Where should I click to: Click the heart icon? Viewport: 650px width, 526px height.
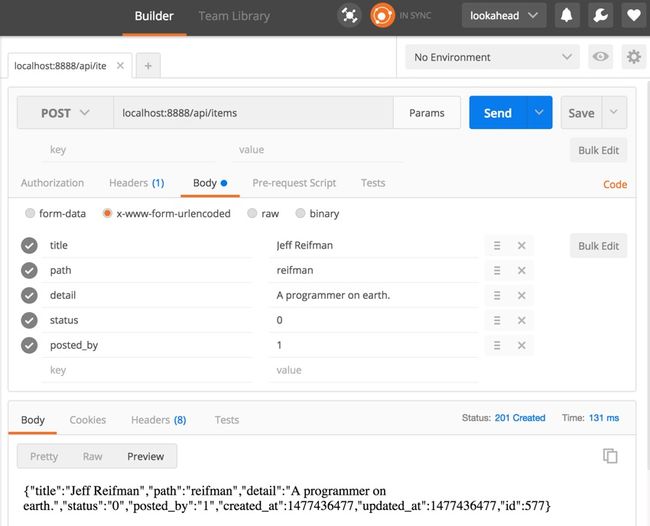[633, 16]
